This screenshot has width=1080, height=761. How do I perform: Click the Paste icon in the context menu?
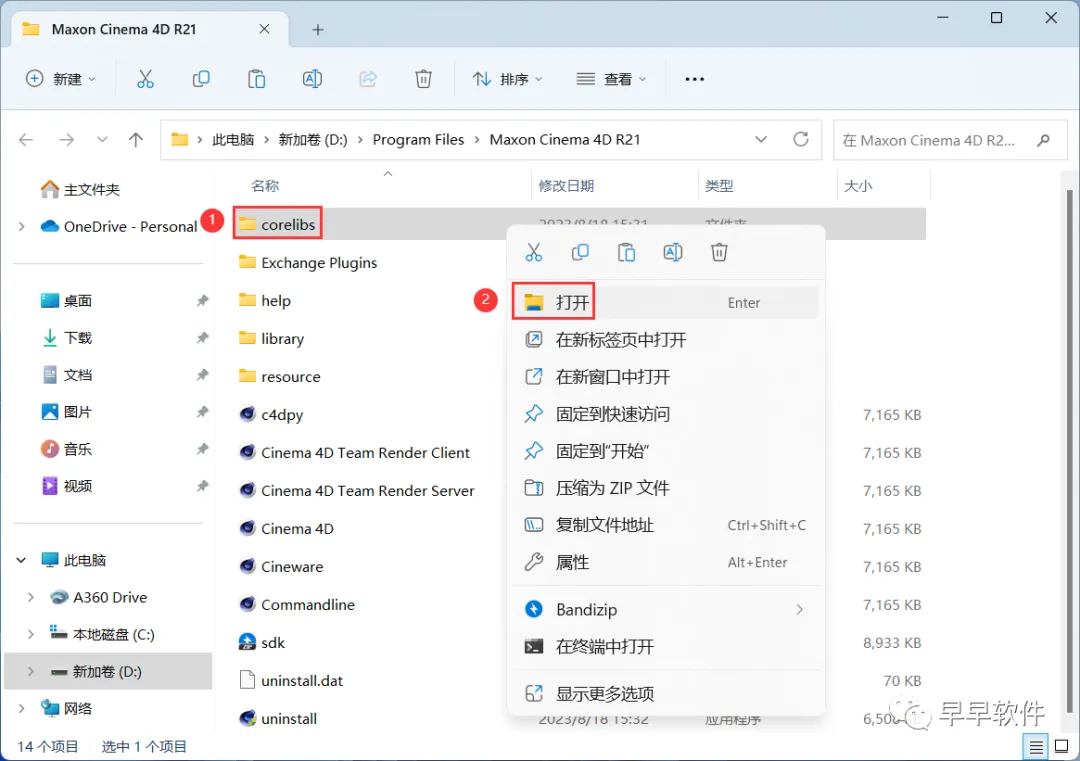pyautogui.click(x=626, y=252)
